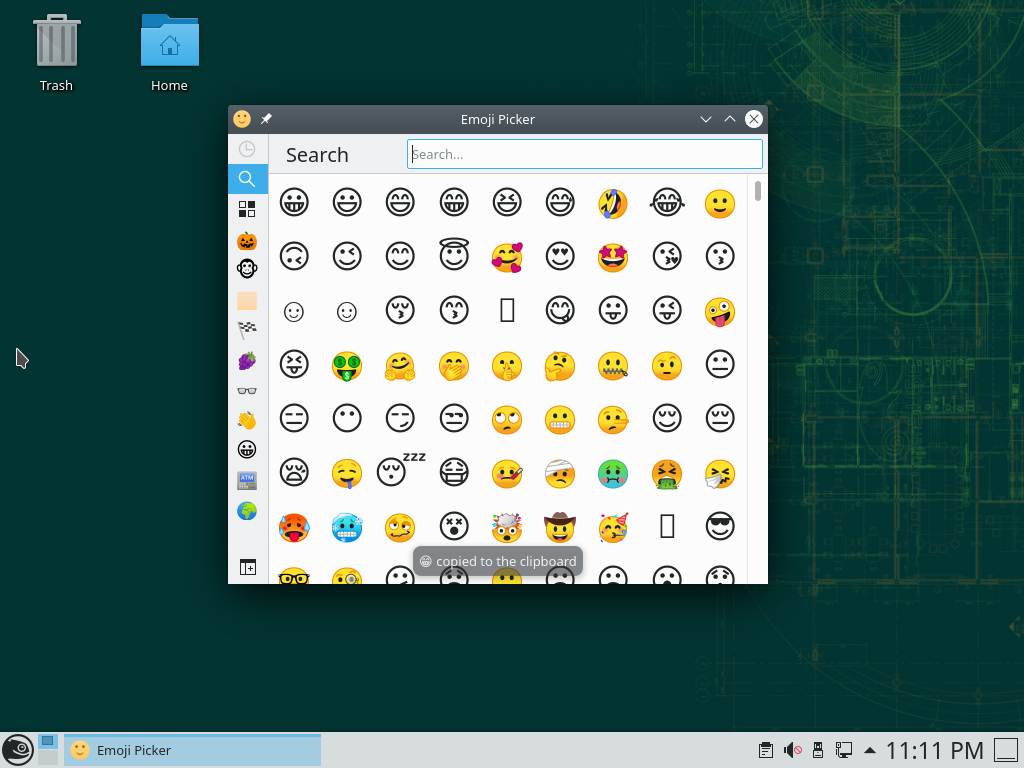Select the winking face emoji
This screenshot has height=768, width=1024.
click(x=347, y=255)
